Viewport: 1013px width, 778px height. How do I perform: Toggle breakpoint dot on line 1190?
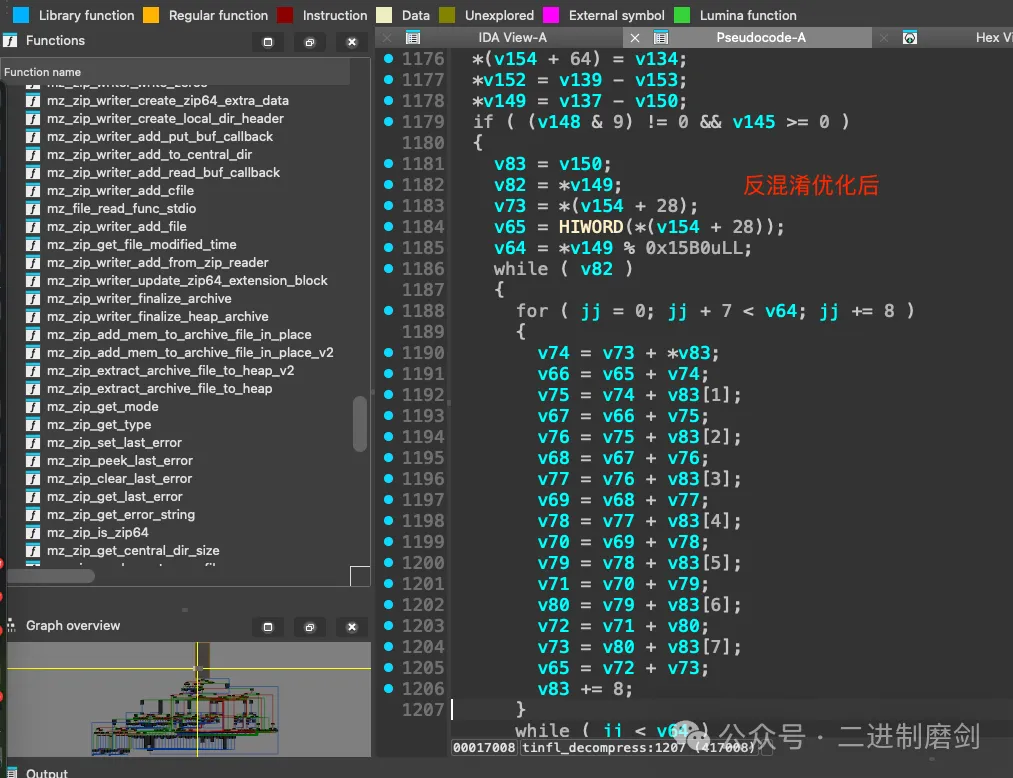coord(389,352)
